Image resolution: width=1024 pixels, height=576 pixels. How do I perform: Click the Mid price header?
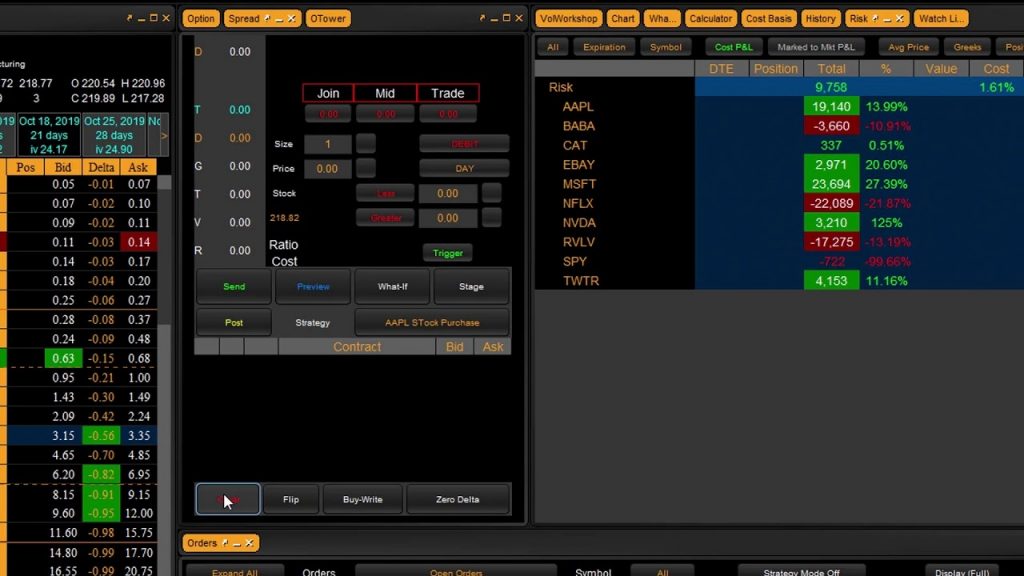385,93
